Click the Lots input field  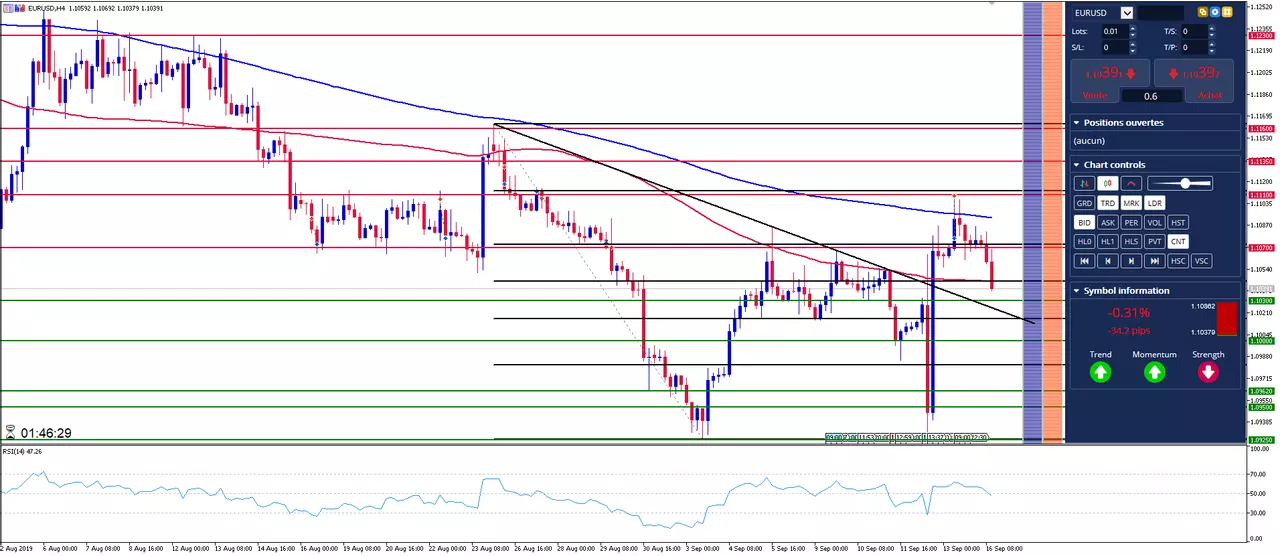point(1115,31)
